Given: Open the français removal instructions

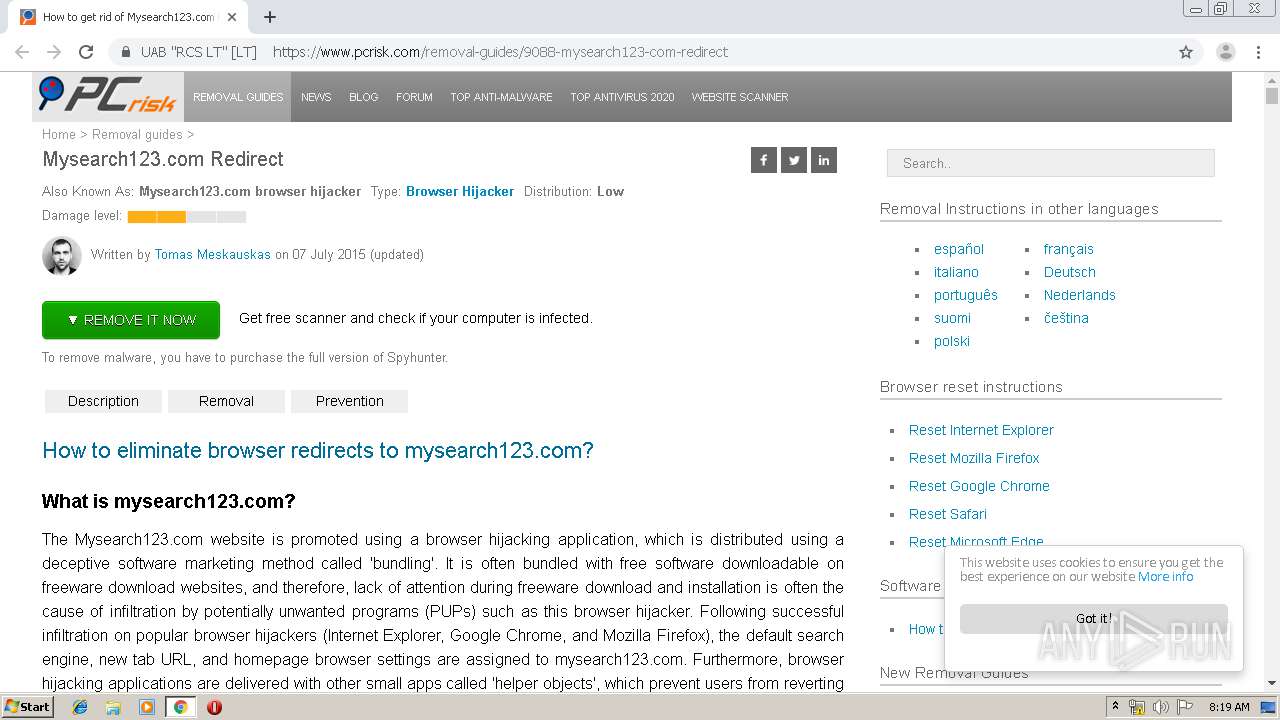Looking at the screenshot, I should click(1068, 249).
